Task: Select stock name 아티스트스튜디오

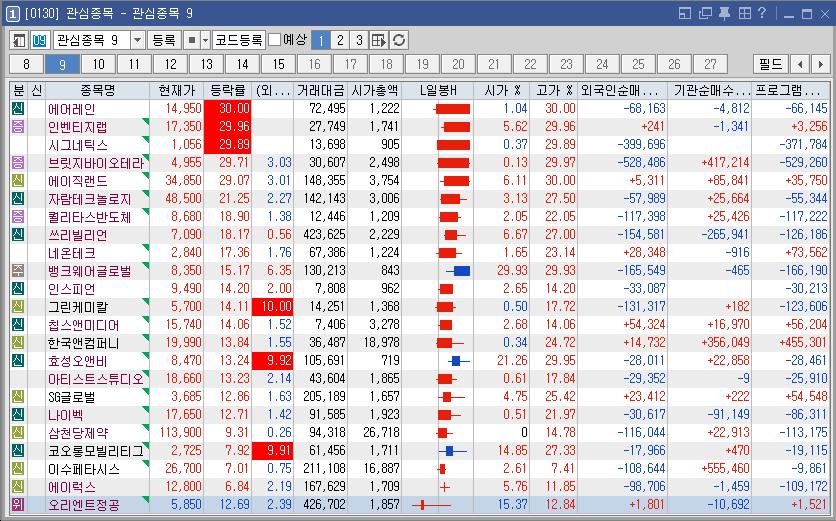Action: point(96,379)
